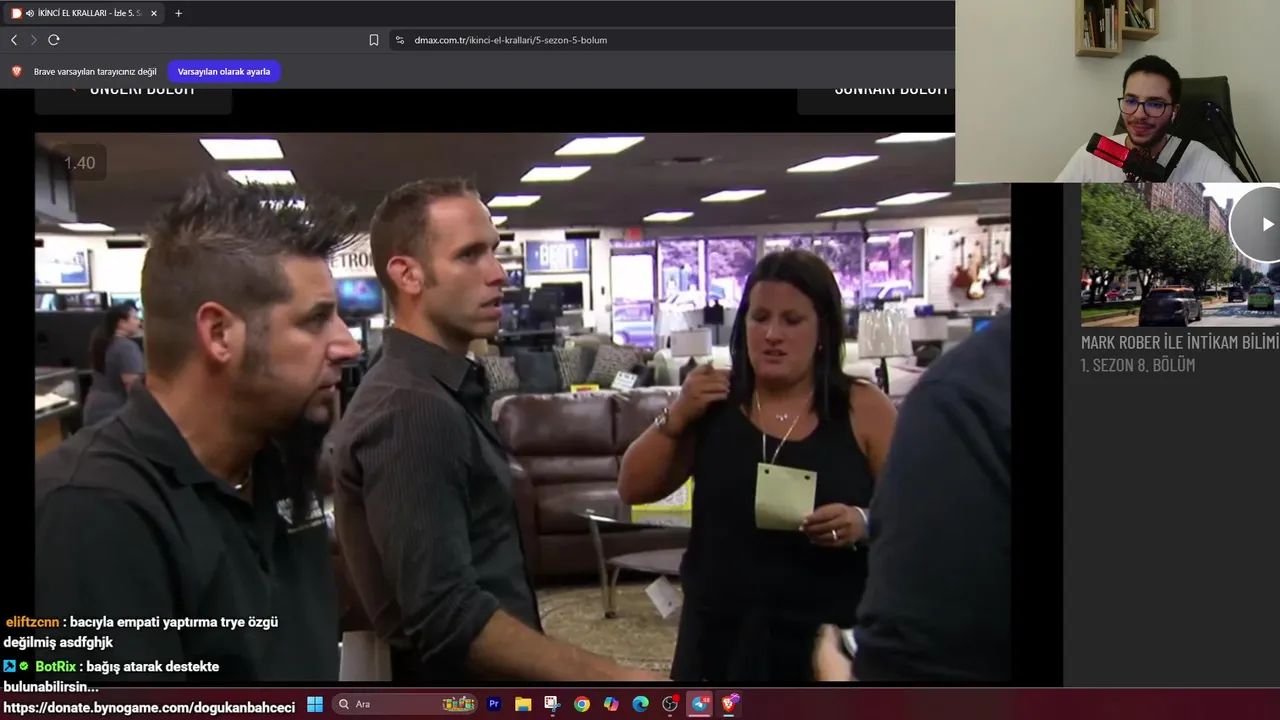This screenshot has width=1280, height=720.
Task: Reload the page with the refresh icon
Action: 54,40
